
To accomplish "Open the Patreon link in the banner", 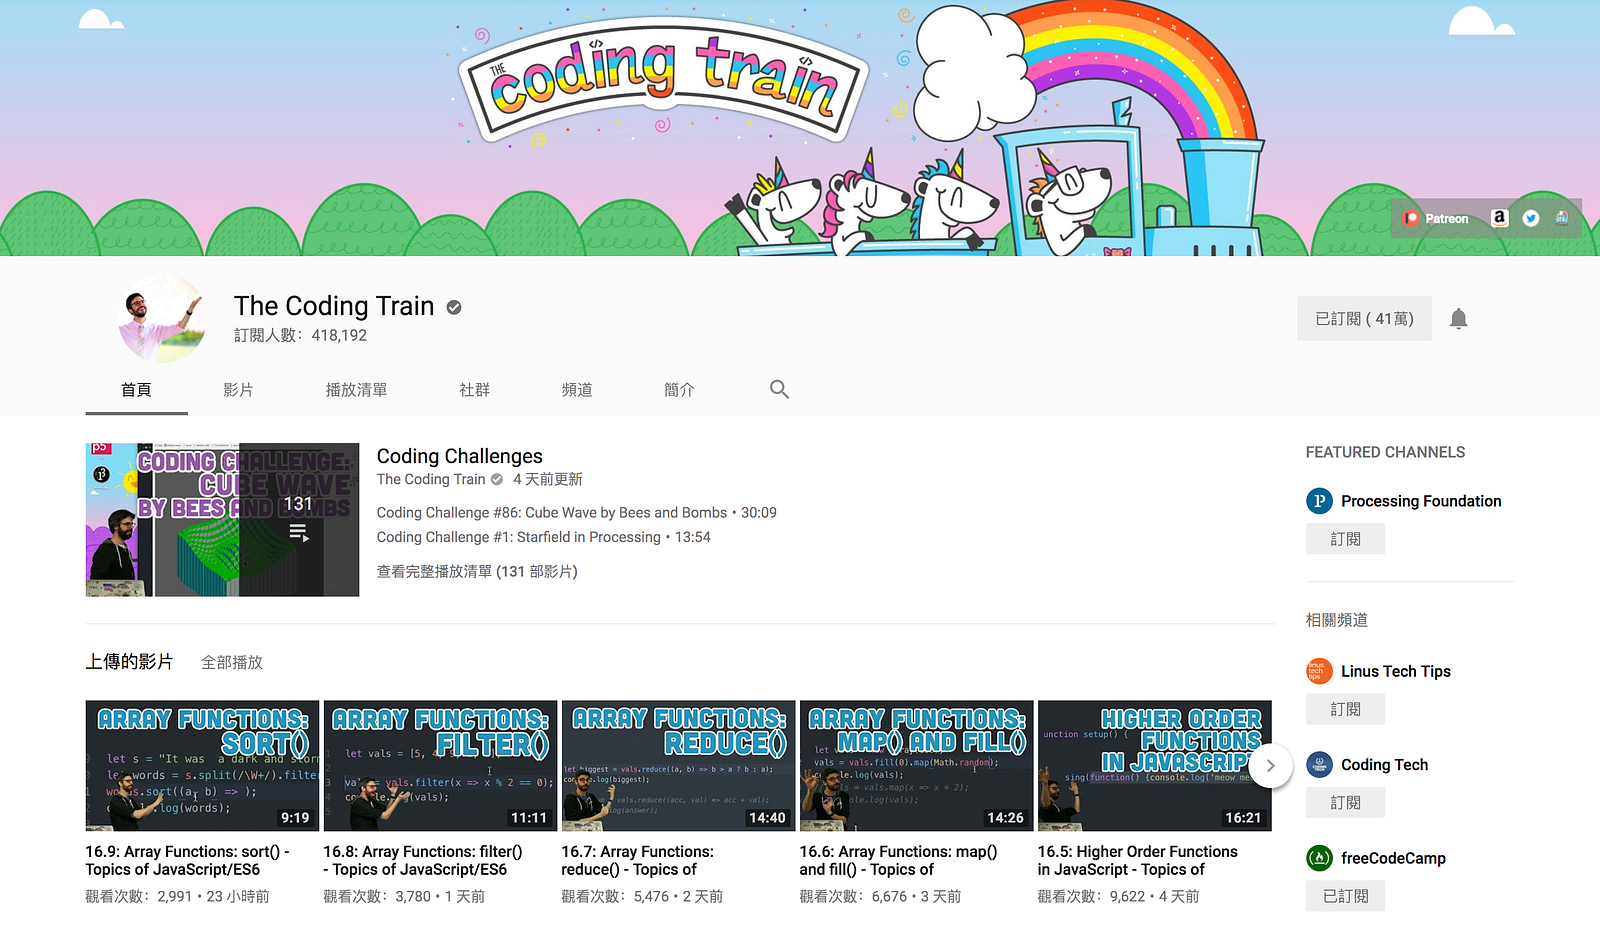I will pos(1436,219).
